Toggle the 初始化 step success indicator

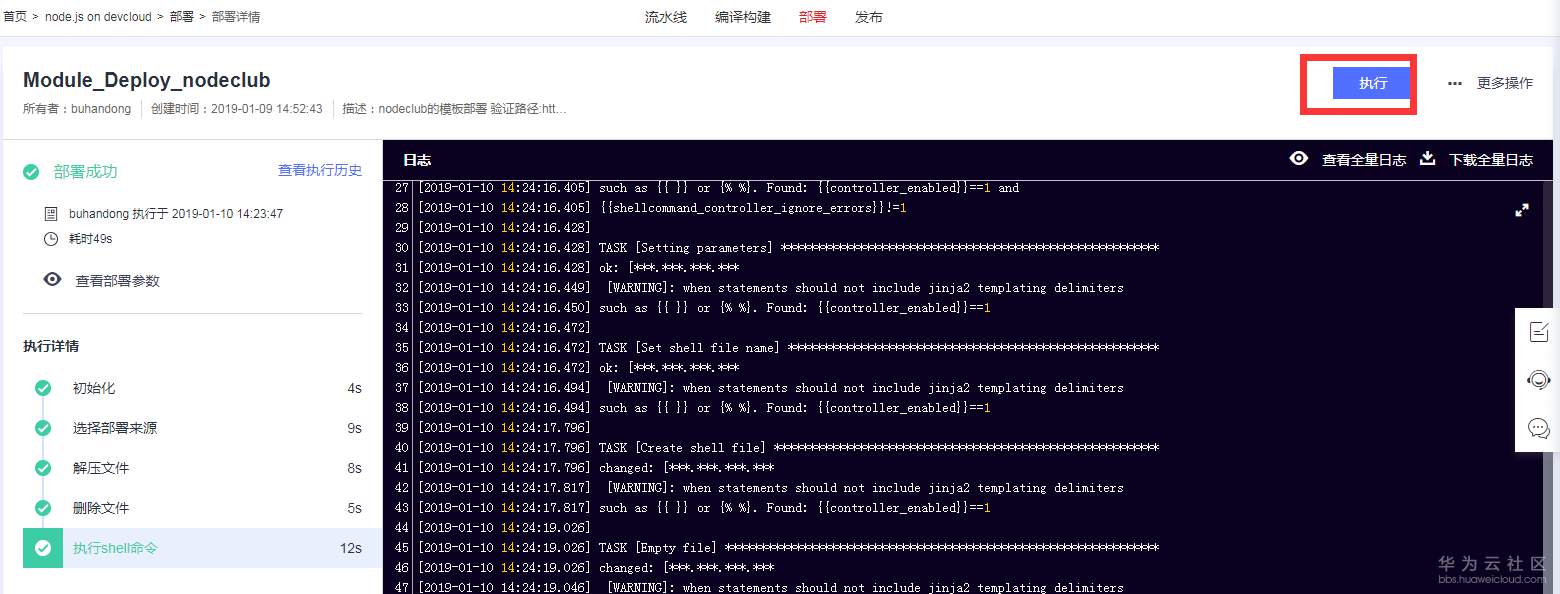43,388
